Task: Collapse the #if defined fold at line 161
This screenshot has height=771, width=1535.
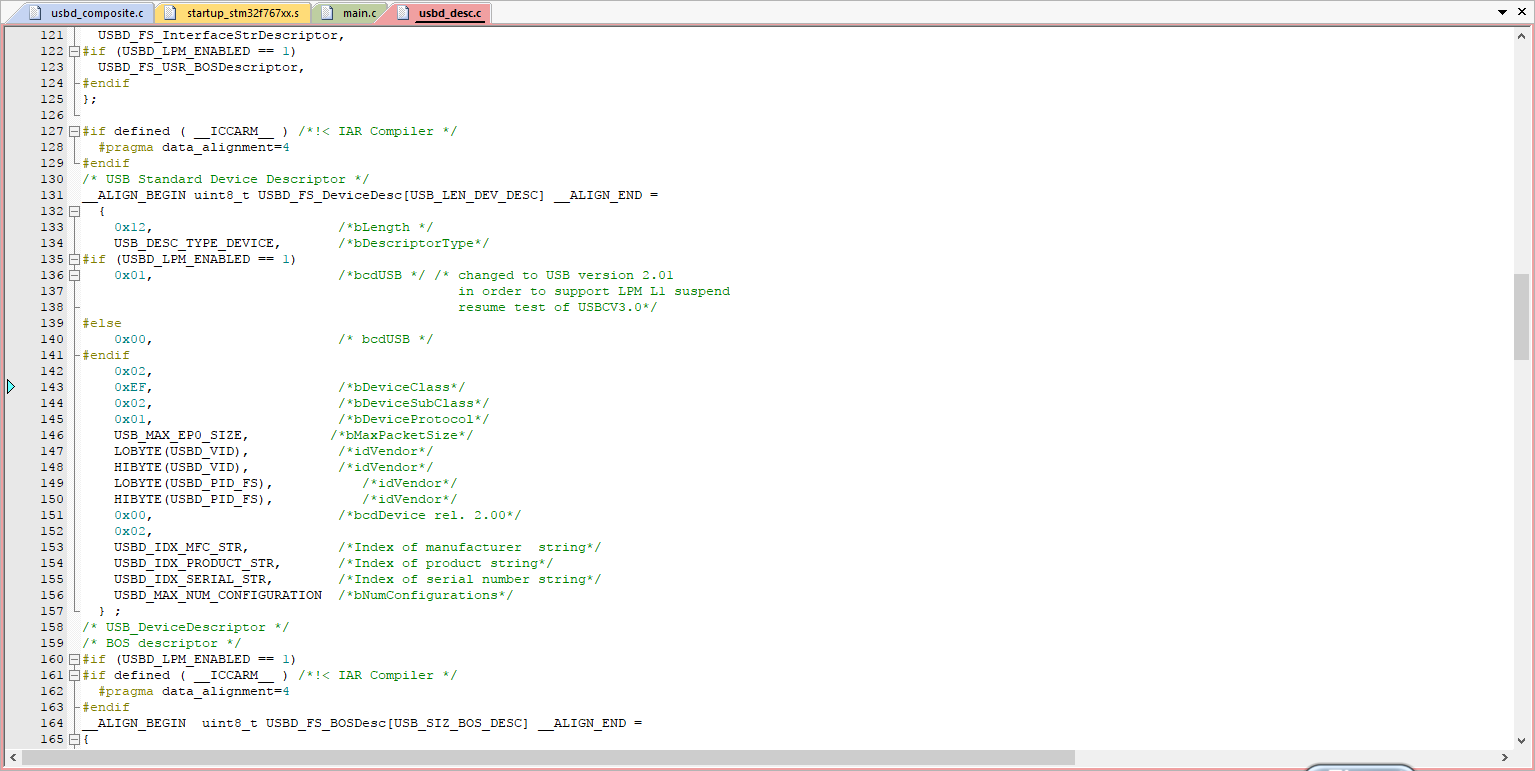Action: 74,675
